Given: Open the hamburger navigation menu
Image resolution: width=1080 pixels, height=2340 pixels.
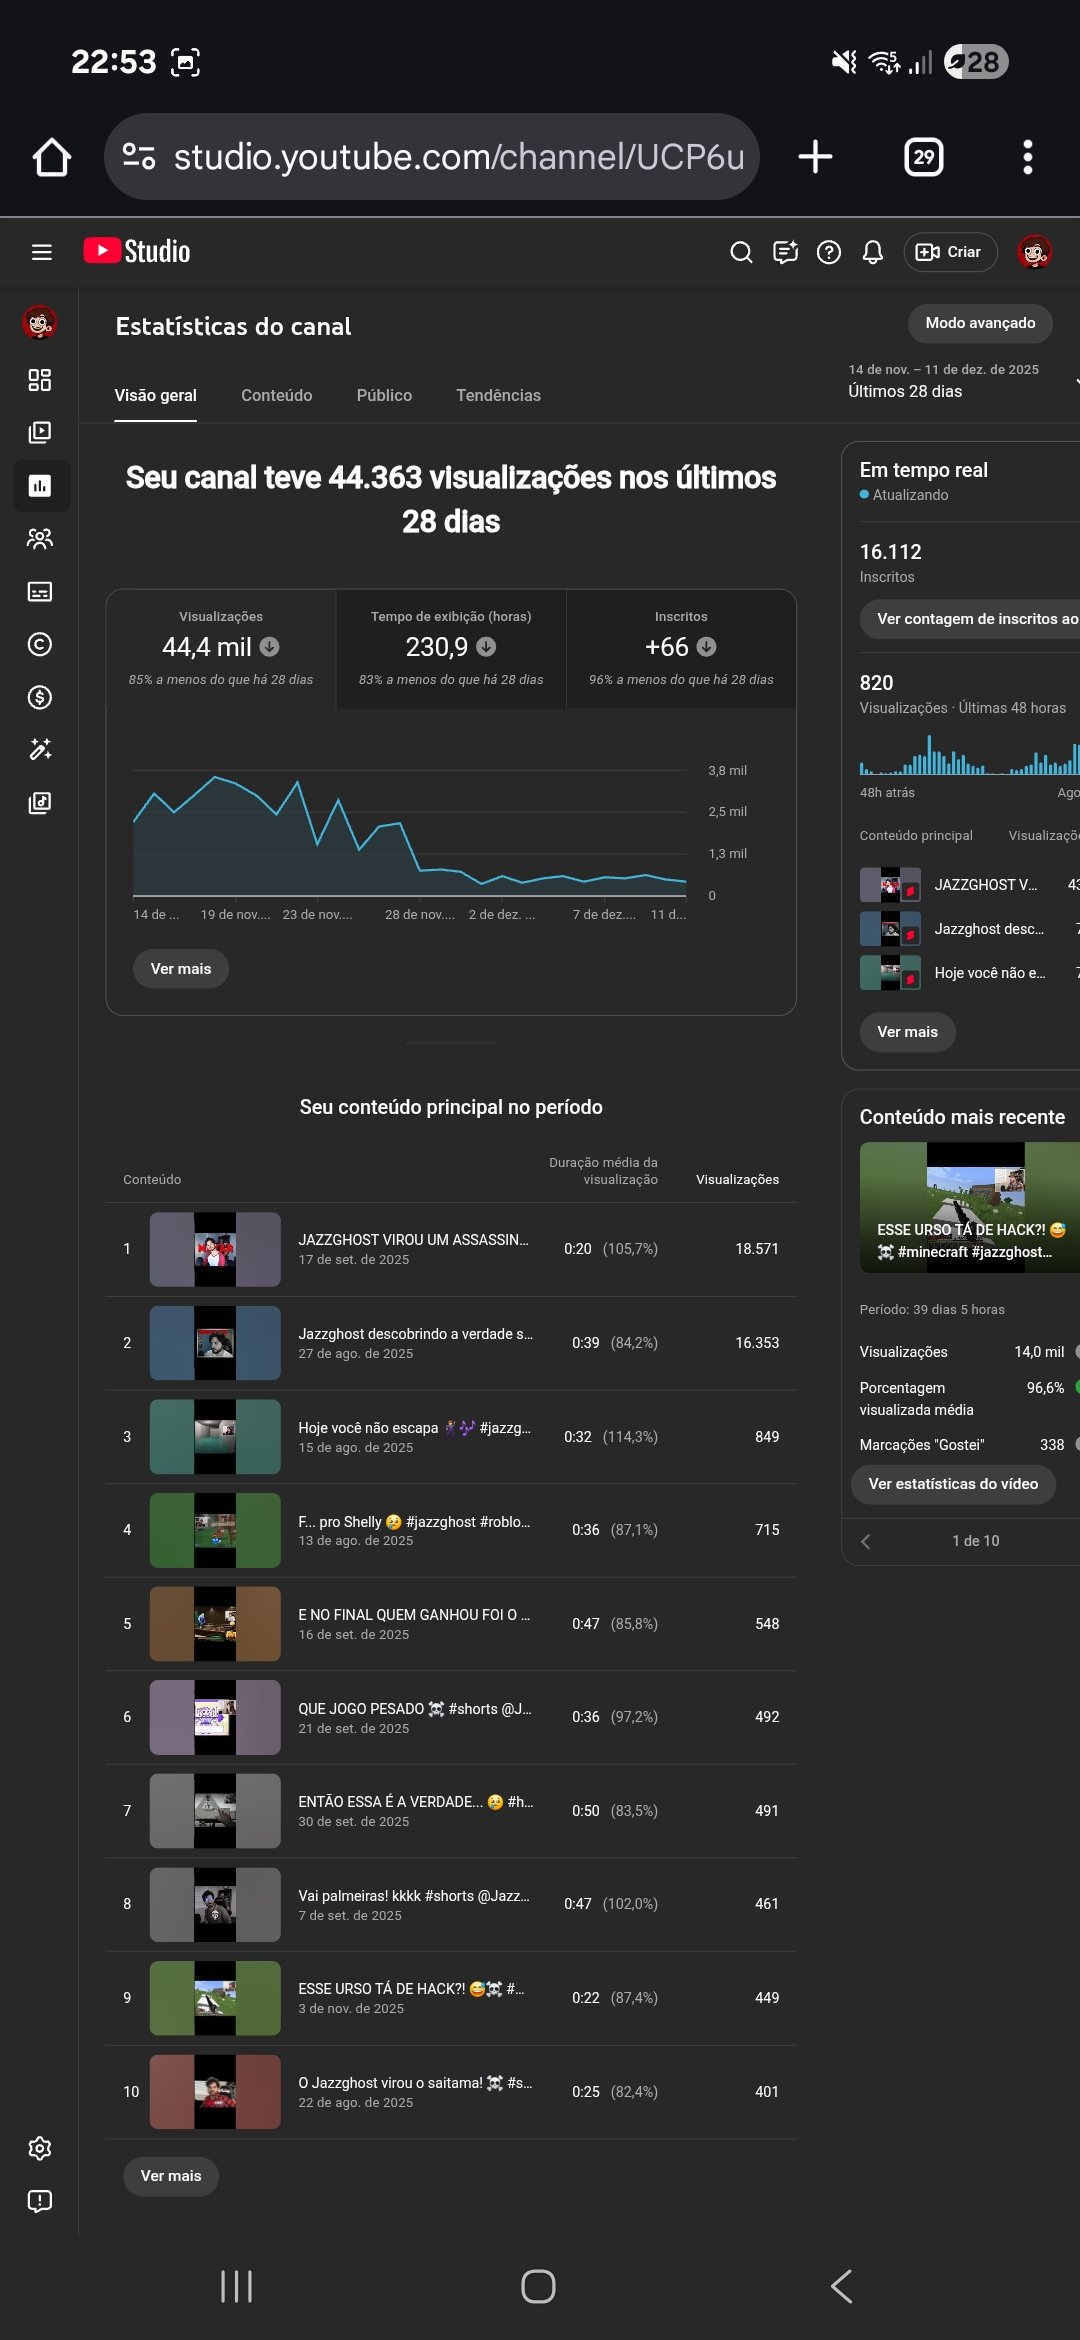Looking at the screenshot, I should [42, 252].
